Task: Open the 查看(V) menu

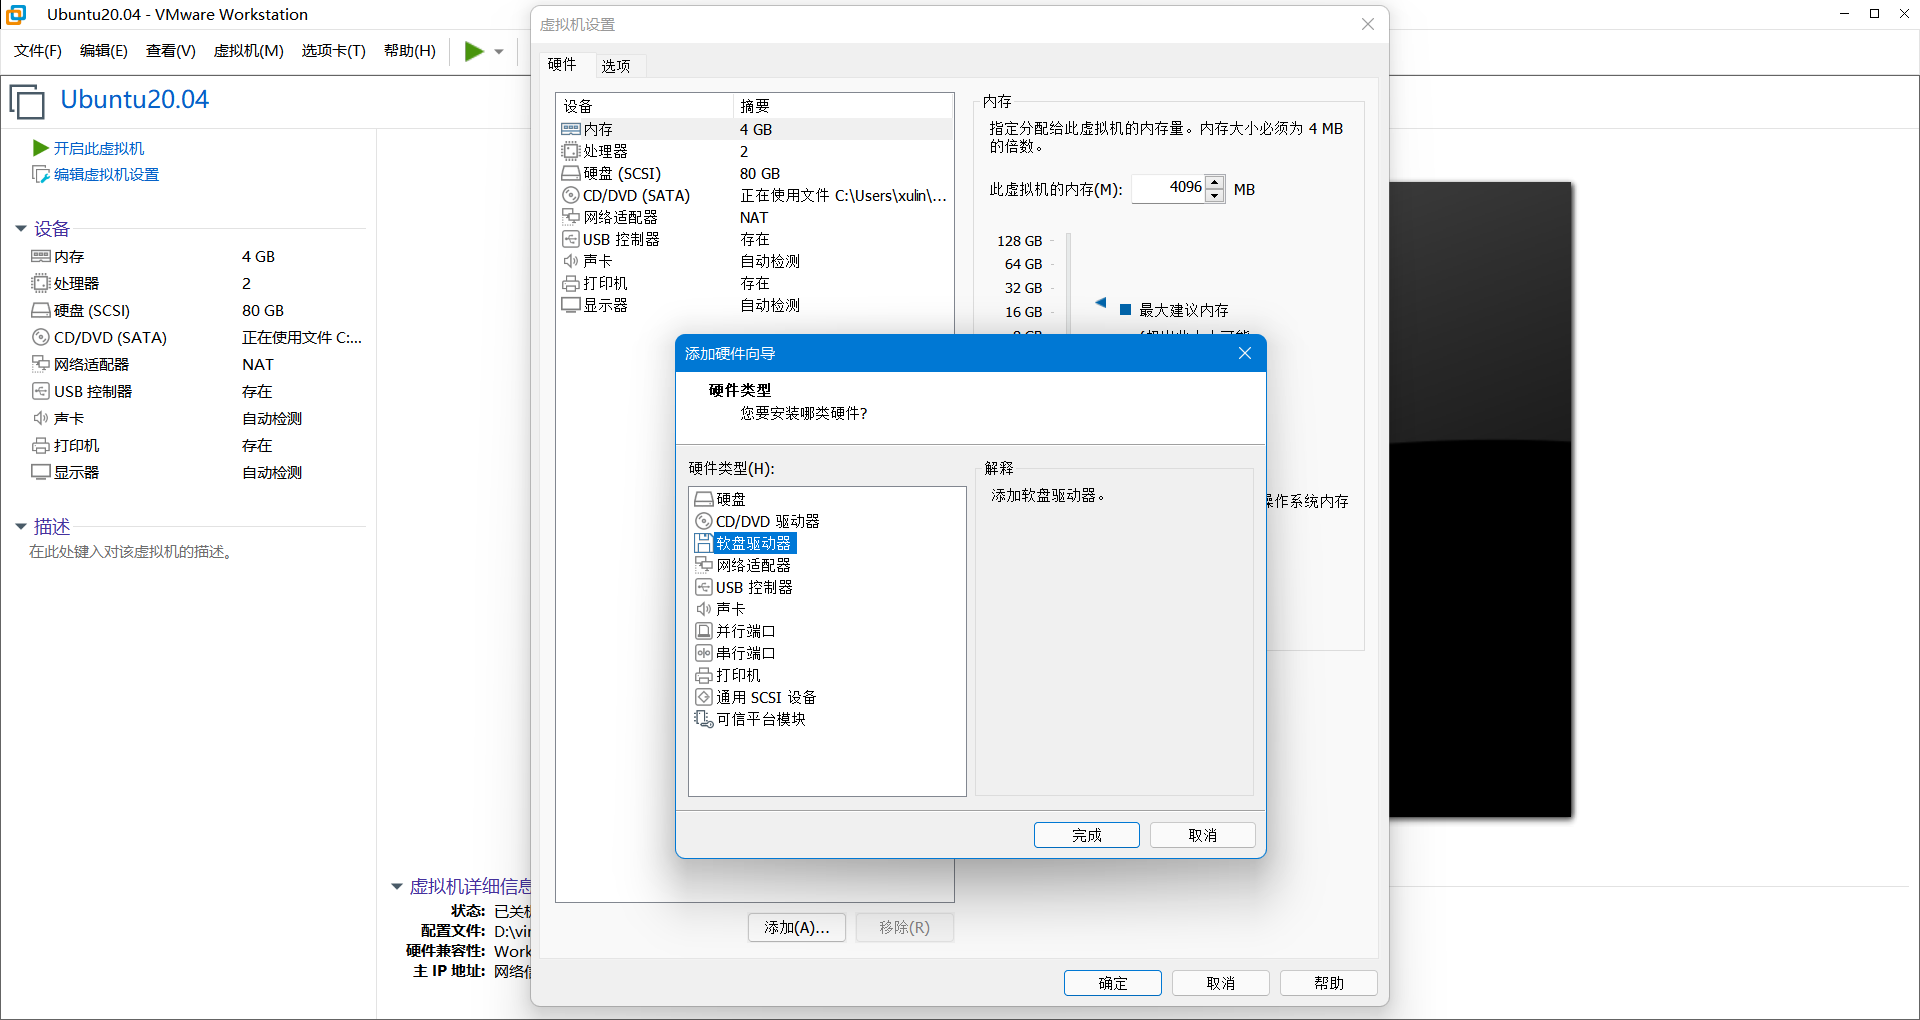Action: (171, 51)
